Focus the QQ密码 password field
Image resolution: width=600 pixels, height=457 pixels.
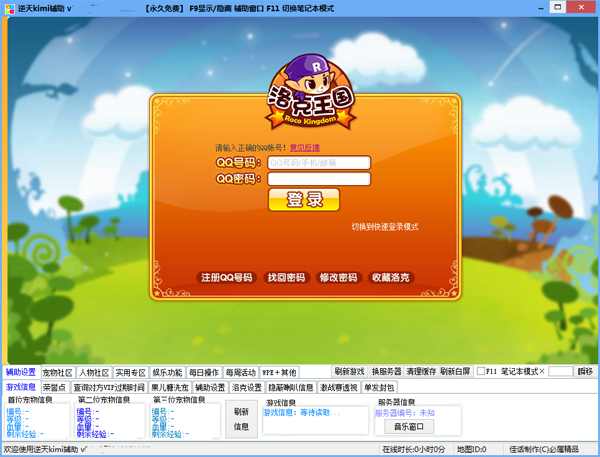[x=319, y=179]
